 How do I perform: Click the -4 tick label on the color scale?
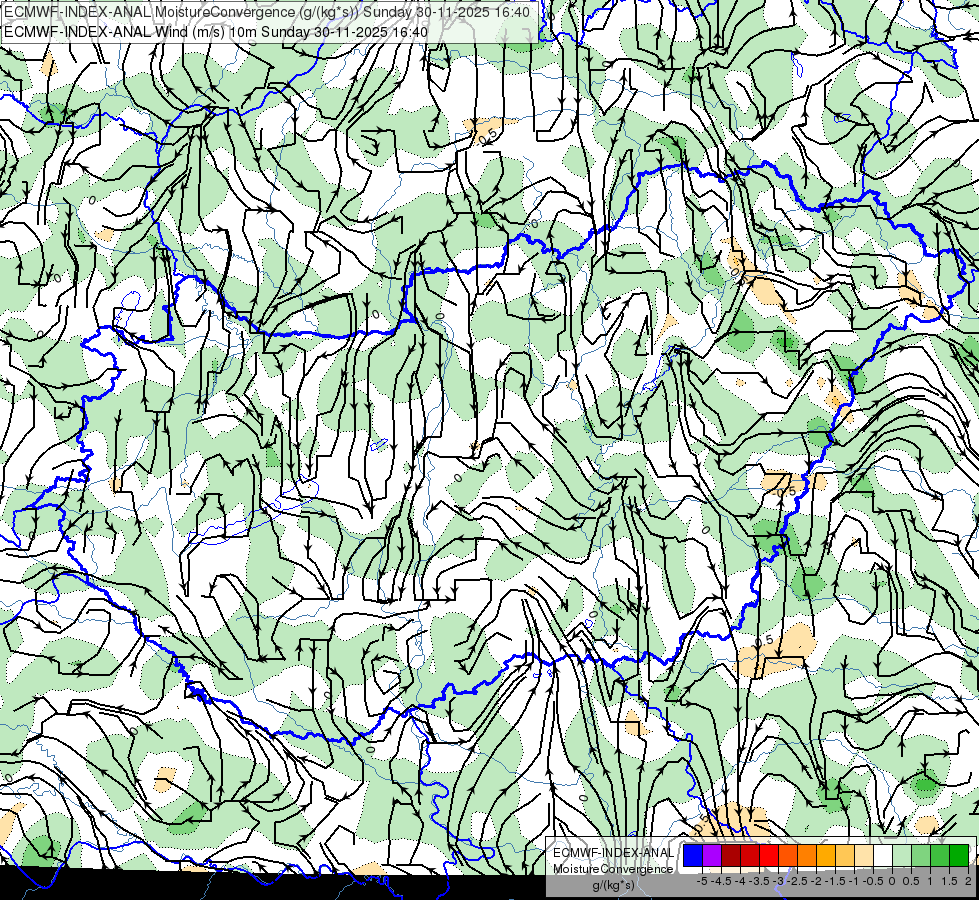click(x=740, y=881)
